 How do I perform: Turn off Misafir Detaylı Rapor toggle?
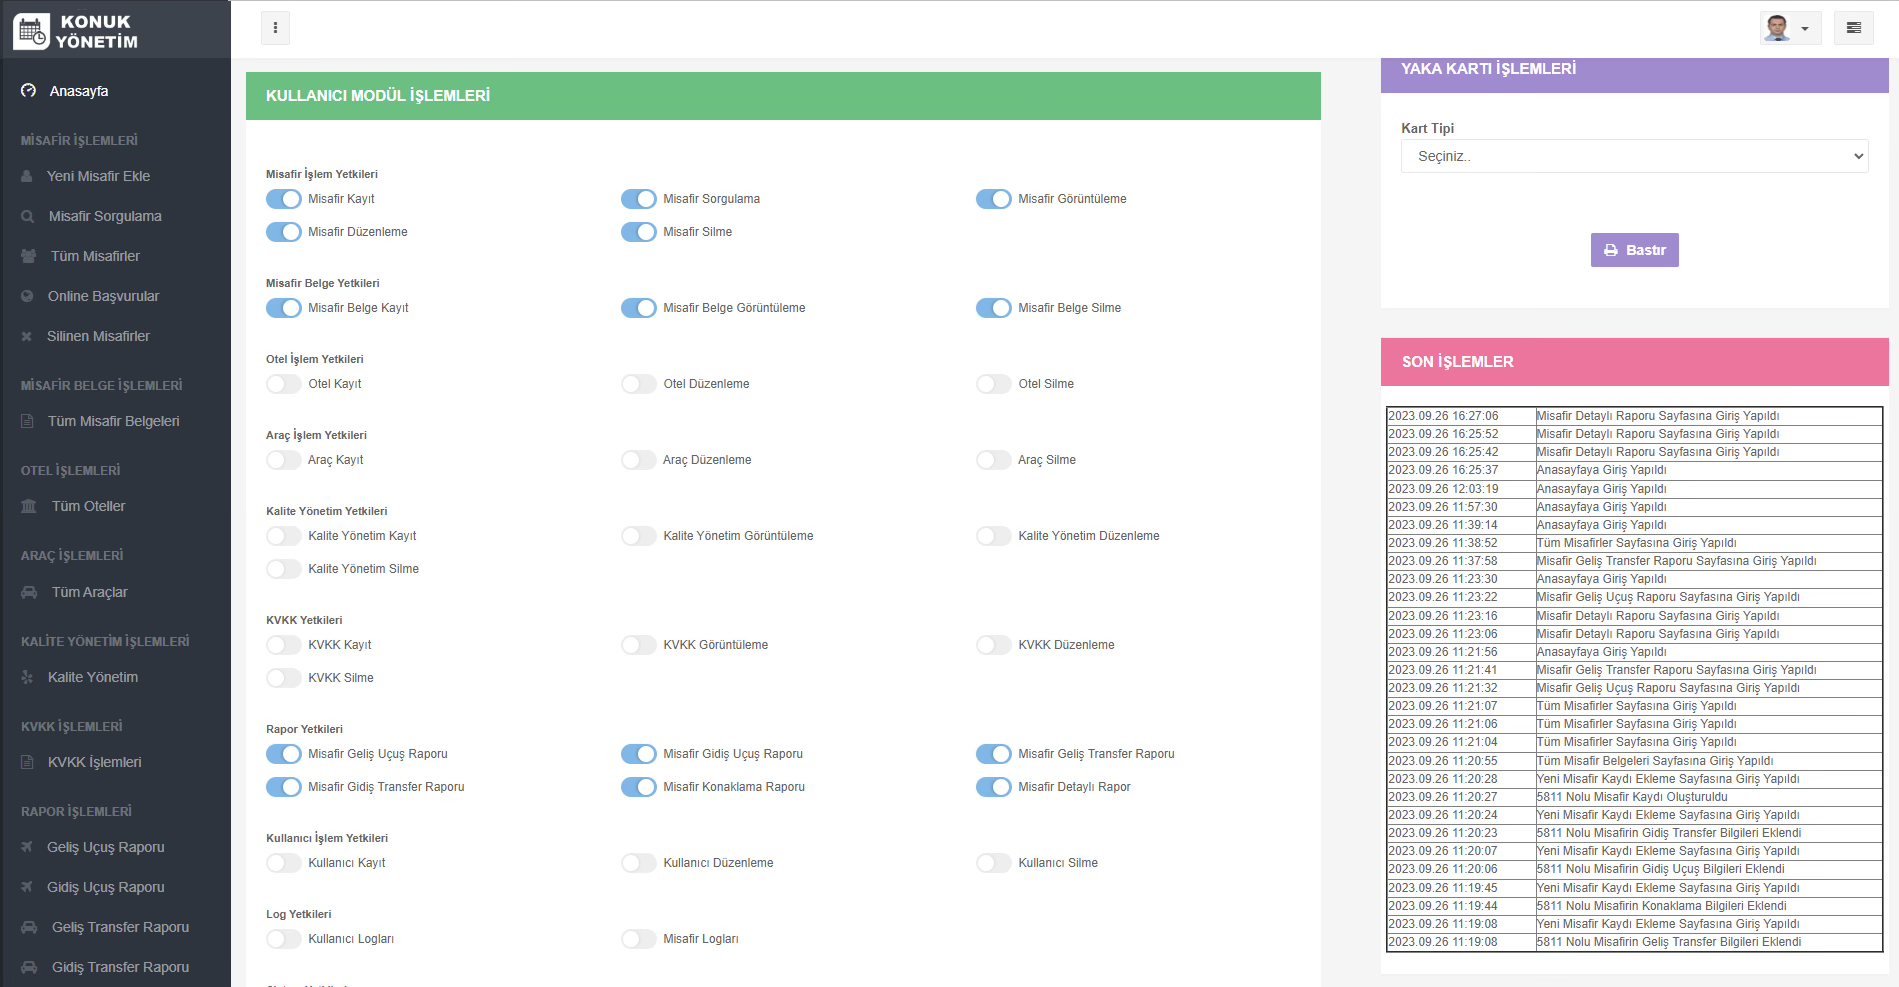(x=993, y=787)
